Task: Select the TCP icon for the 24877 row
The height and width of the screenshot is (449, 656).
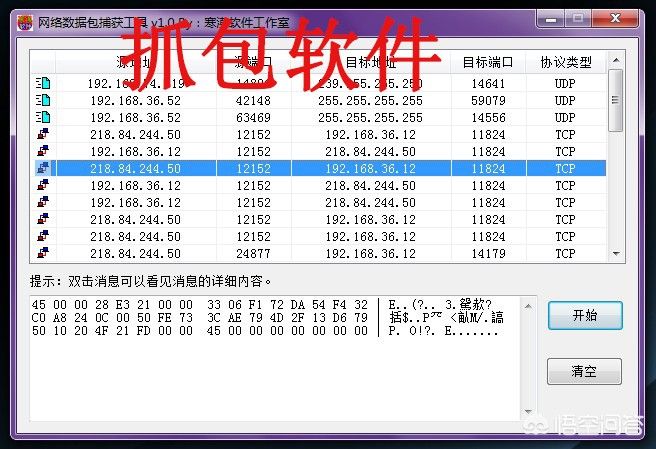Action: point(43,253)
